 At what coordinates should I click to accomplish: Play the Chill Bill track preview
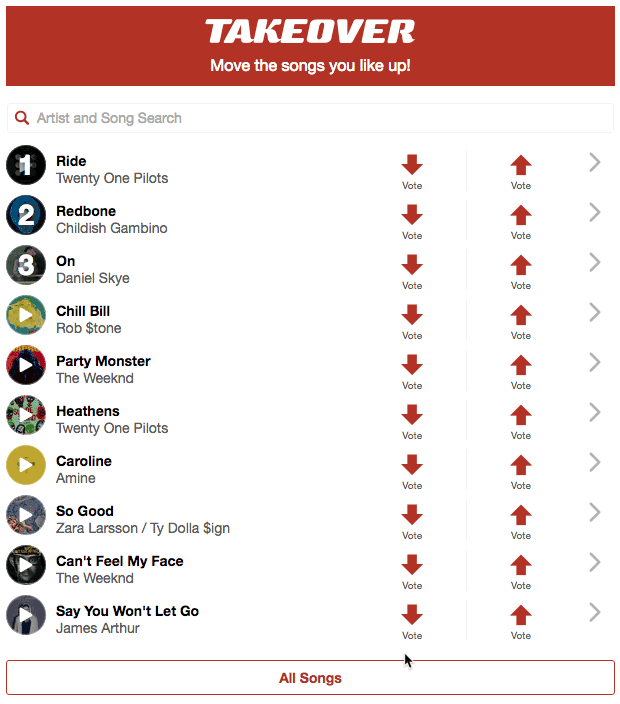coord(26,315)
